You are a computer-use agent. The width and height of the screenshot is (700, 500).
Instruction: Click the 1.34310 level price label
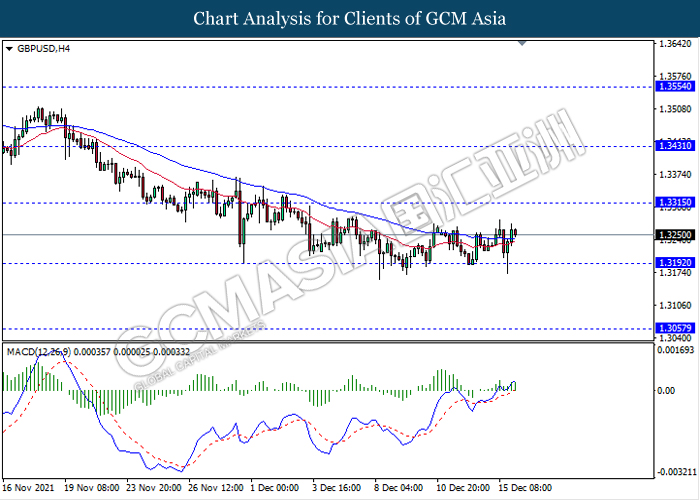(x=675, y=146)
